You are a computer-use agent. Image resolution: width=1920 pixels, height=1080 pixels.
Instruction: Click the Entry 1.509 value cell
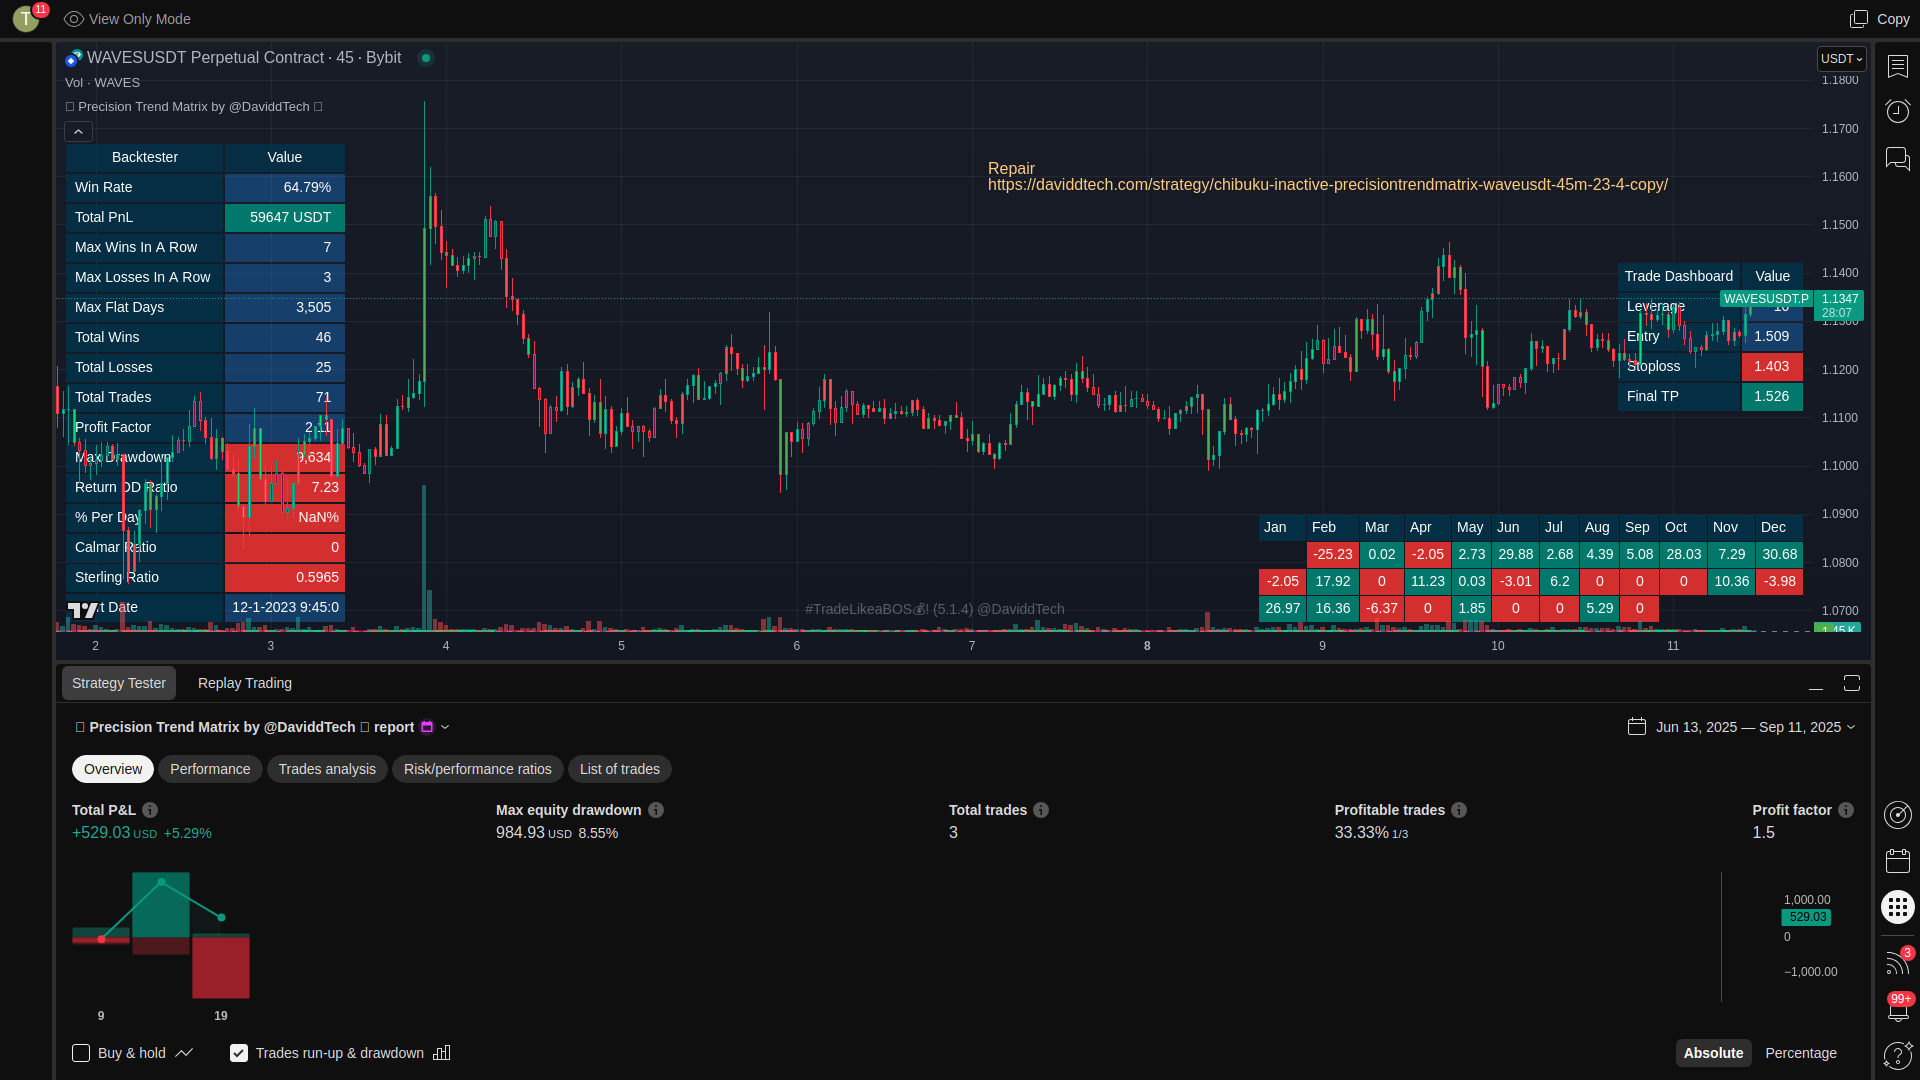pyautogui.click(x=1772, y=337)
